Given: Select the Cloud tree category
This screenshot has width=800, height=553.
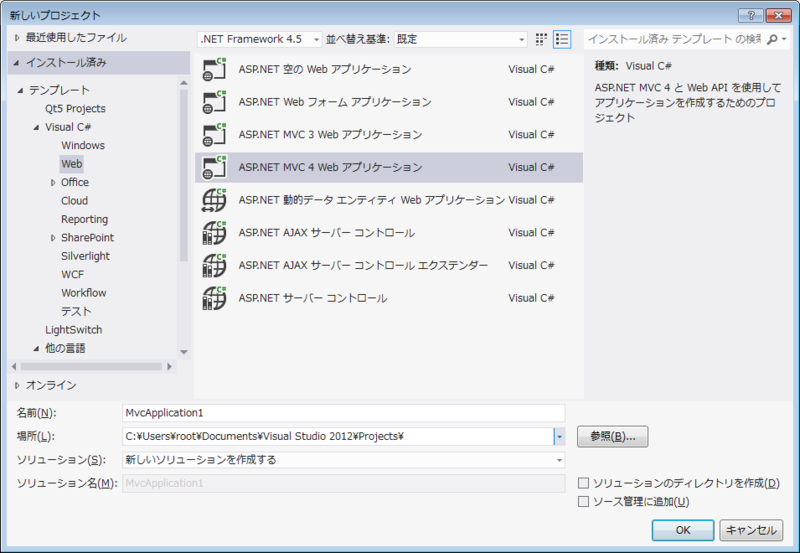Looking at the screenshot, I should [74, 200].
